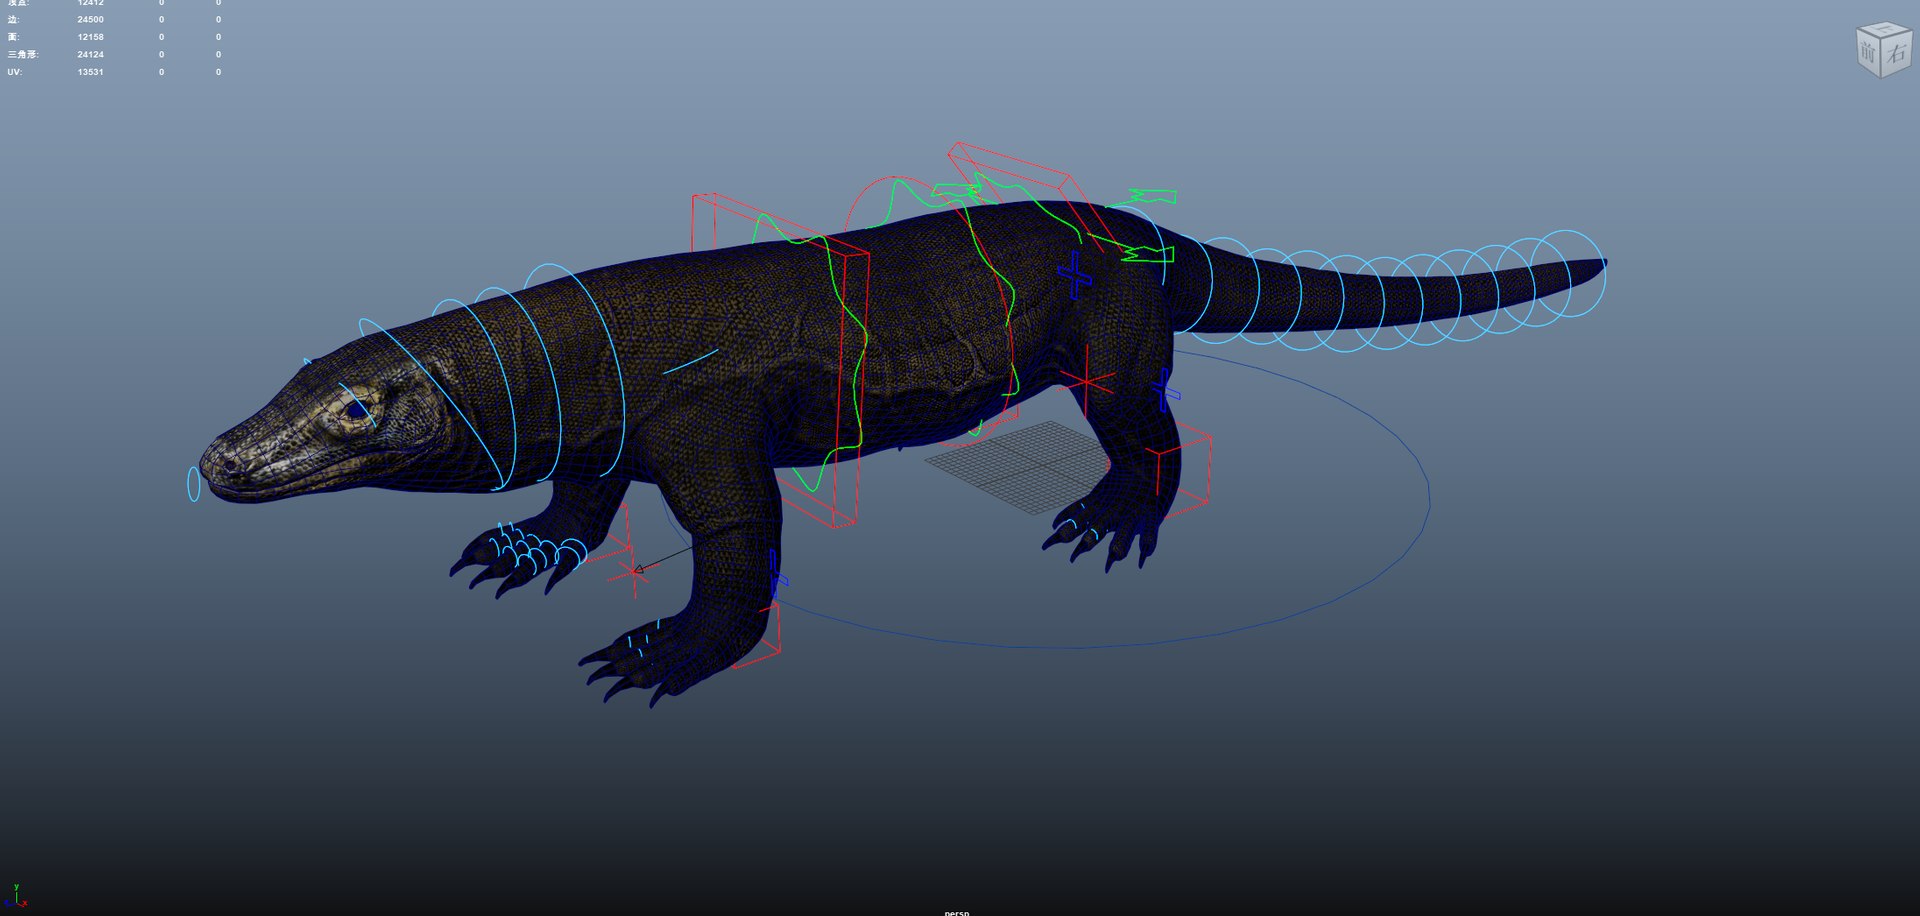Select the blue cross control behind the rear knee
Image resolution: width=1920 pixels, height=916 pixels.
1165,390
